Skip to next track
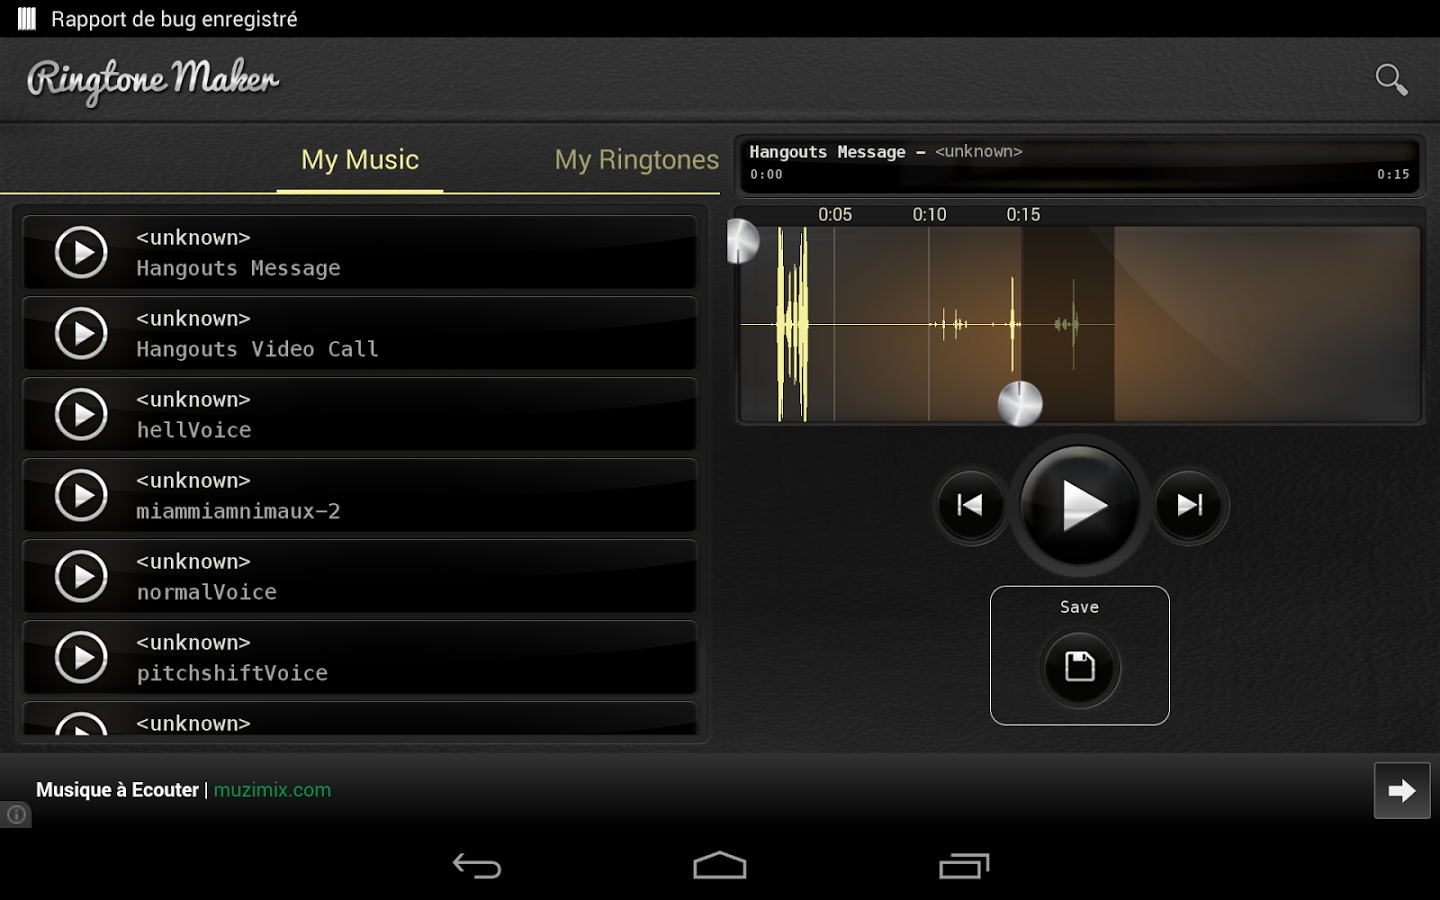 [x=1190, y=505]
